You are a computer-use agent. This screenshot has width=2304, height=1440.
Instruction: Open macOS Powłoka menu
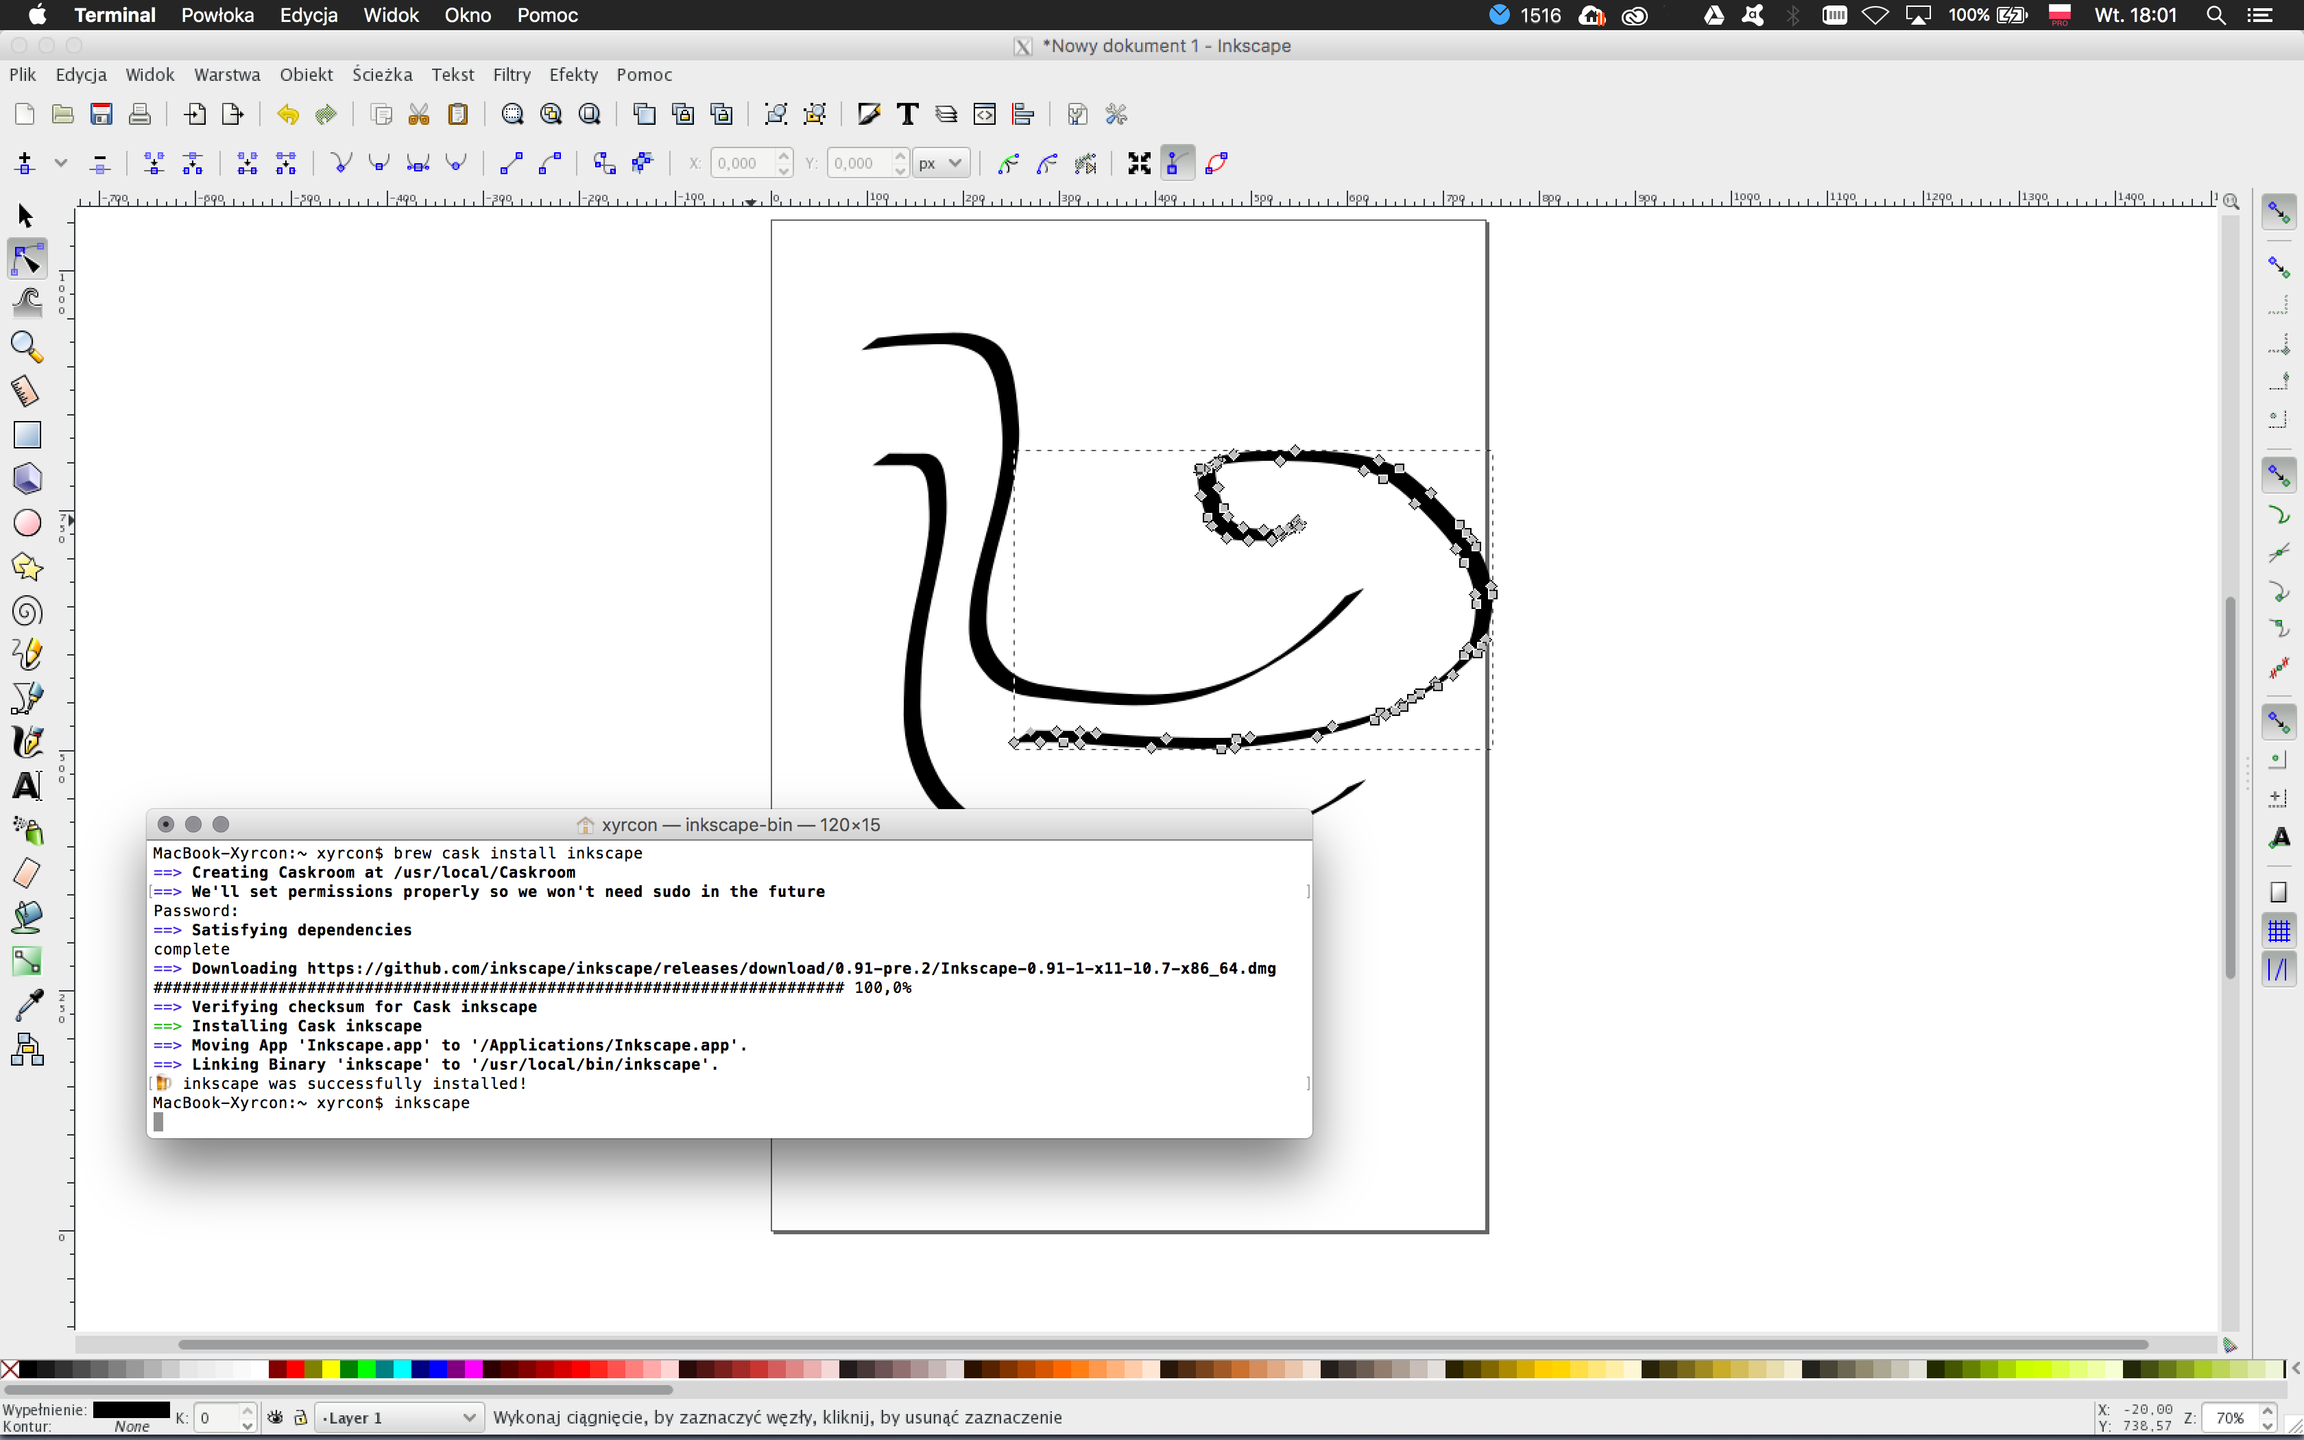pos(217,15)
